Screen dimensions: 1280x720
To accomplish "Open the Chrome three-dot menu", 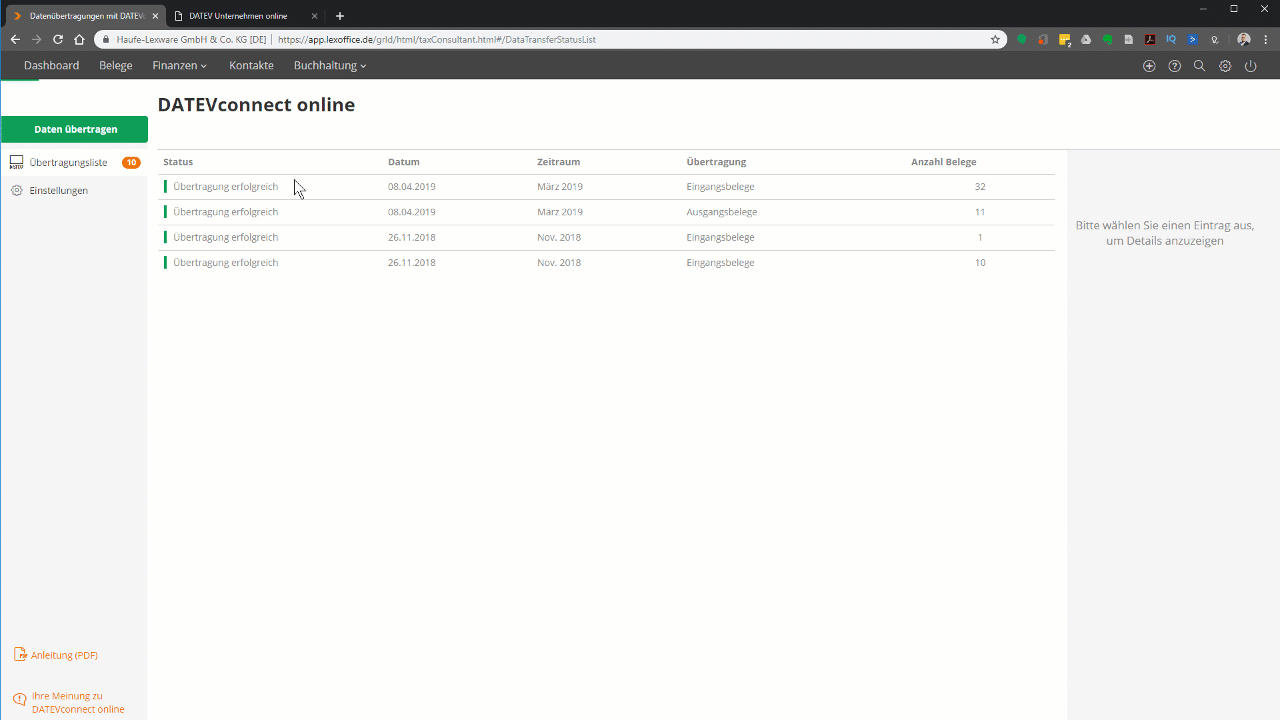I will (1265, 40).
